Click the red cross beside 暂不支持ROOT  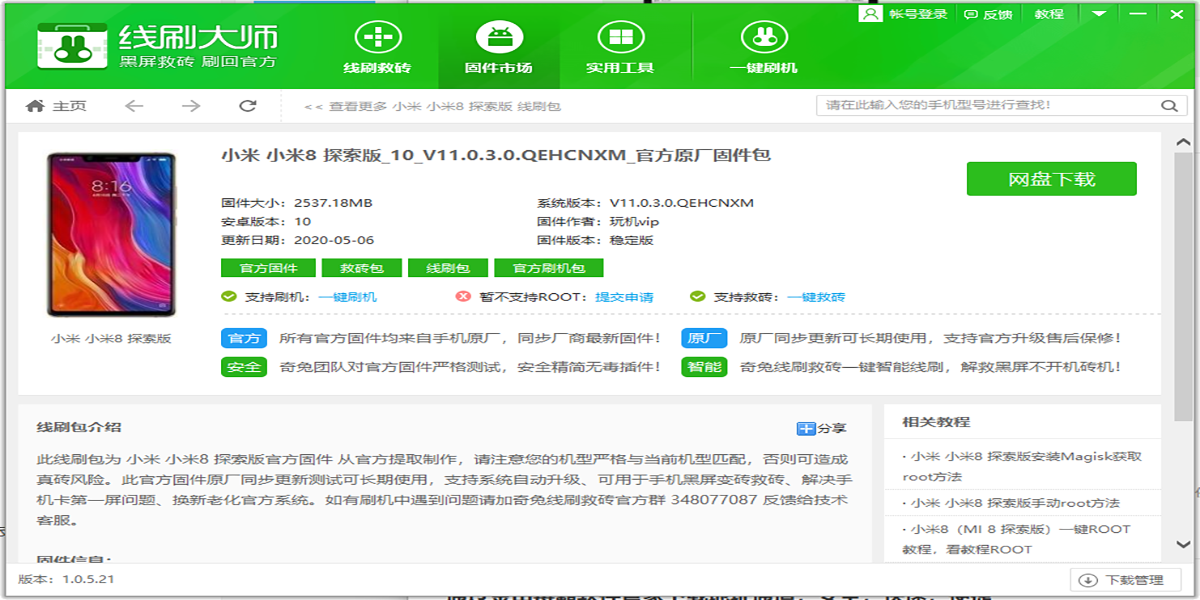click(x=463, y=297)
